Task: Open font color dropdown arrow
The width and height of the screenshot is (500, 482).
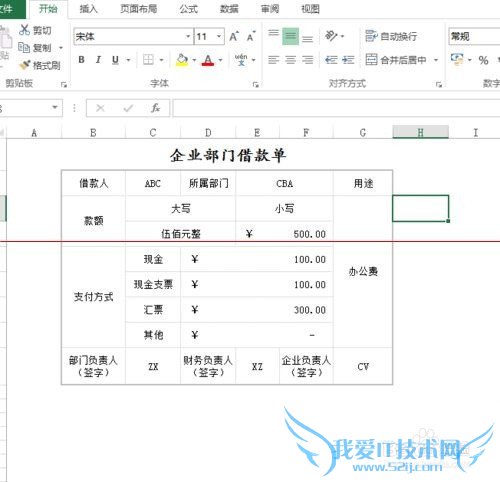Action: 220,60
